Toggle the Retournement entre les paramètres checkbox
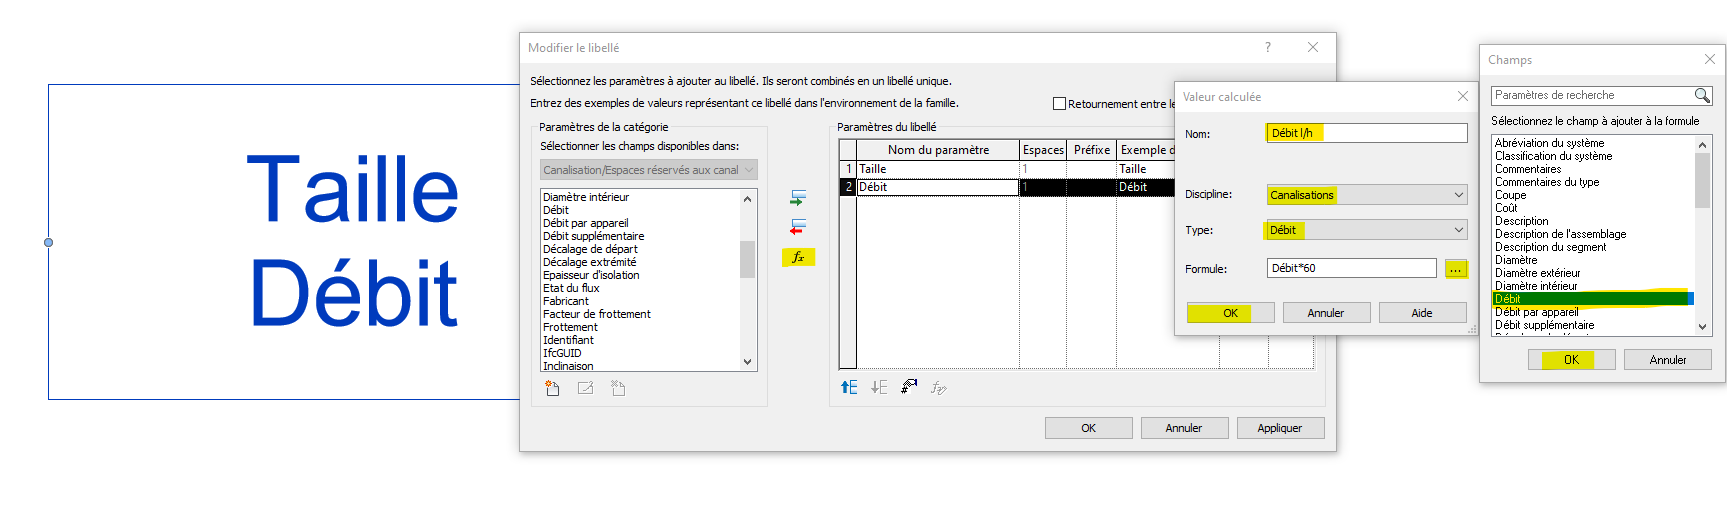1727x511 pixels. click(x=1059, y=104)
